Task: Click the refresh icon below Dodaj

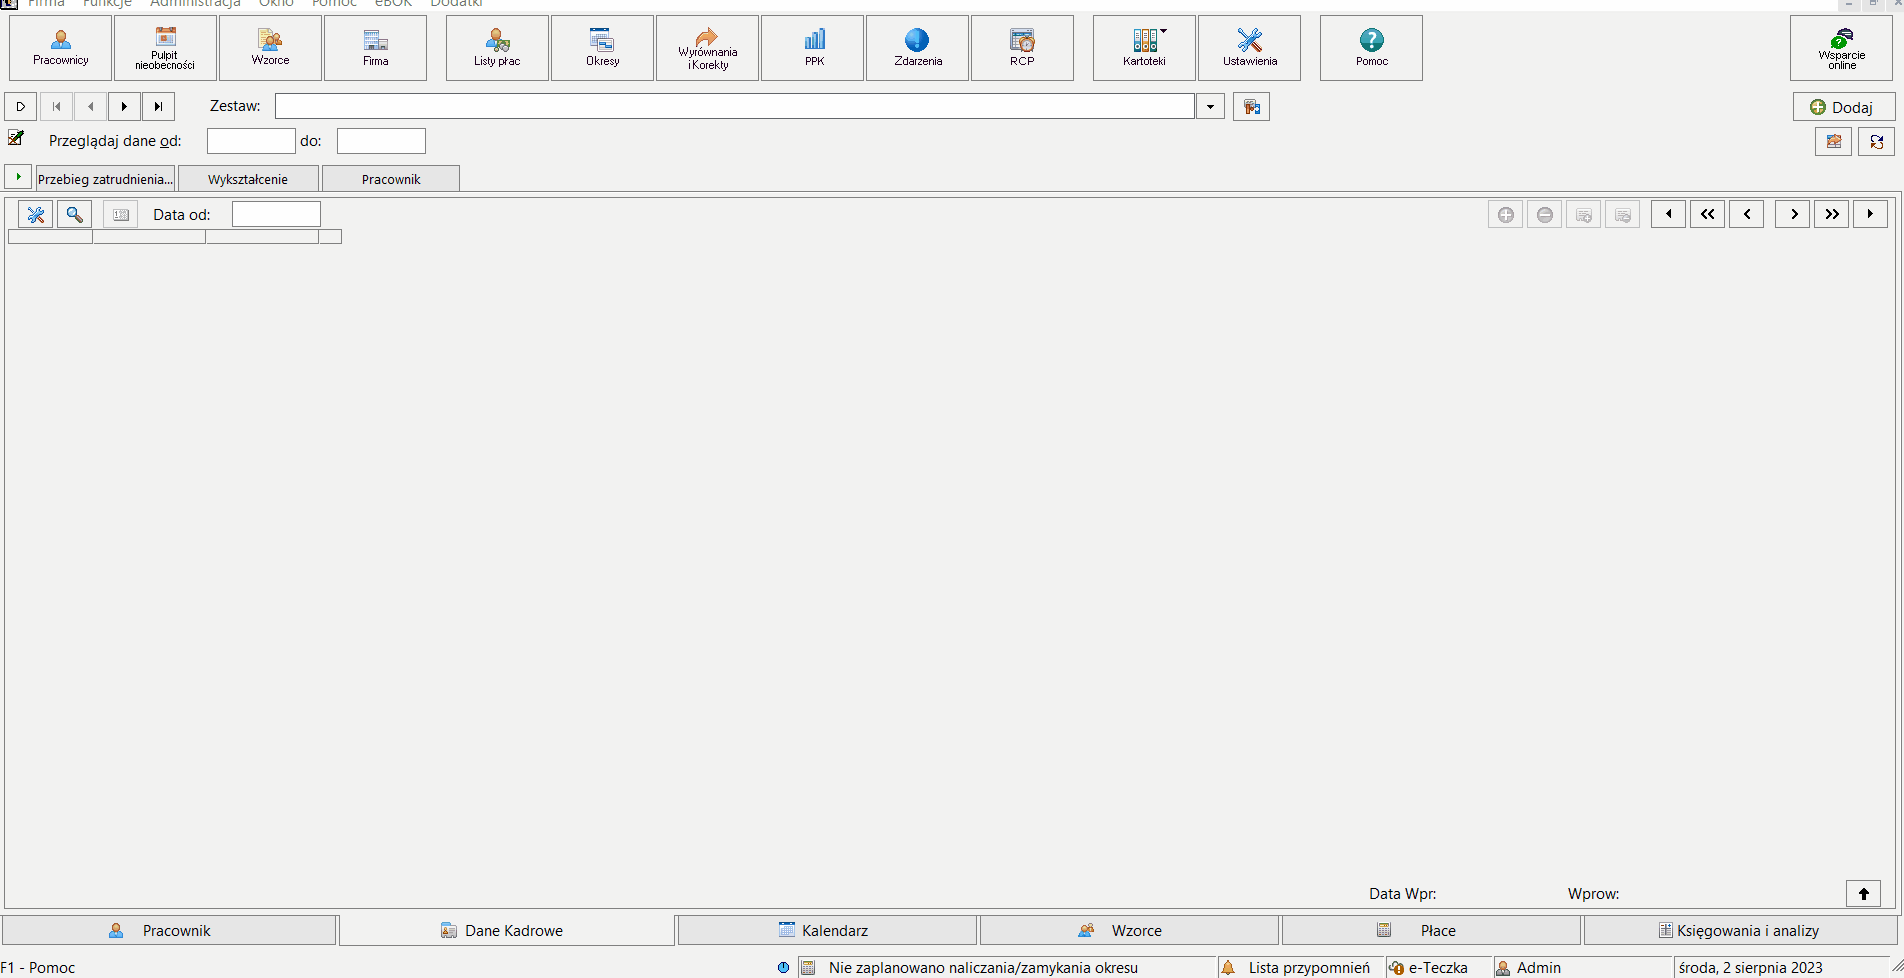Action: pos(1876,142)
